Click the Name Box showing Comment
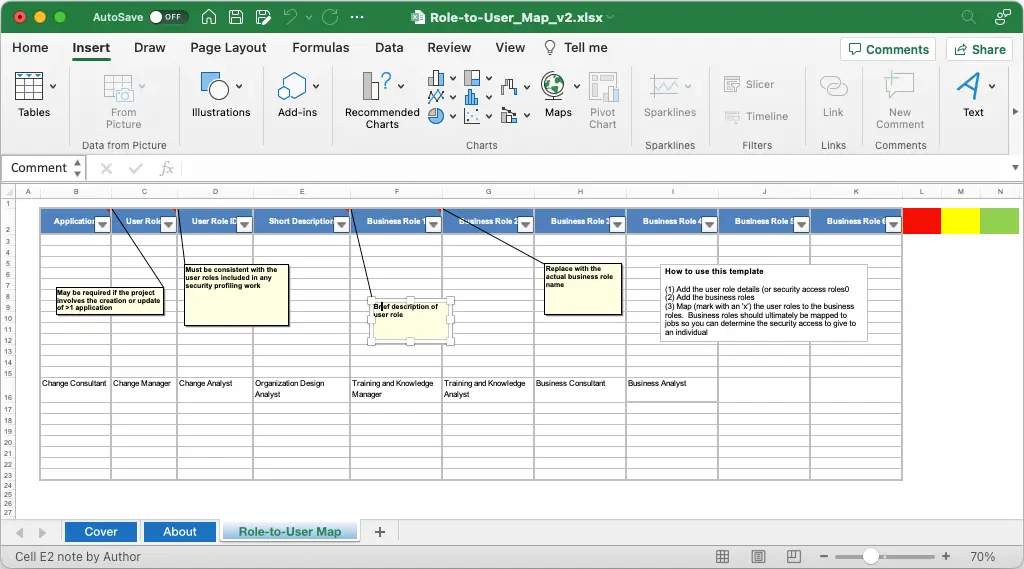1024x569 pixels. pos(39,168)
